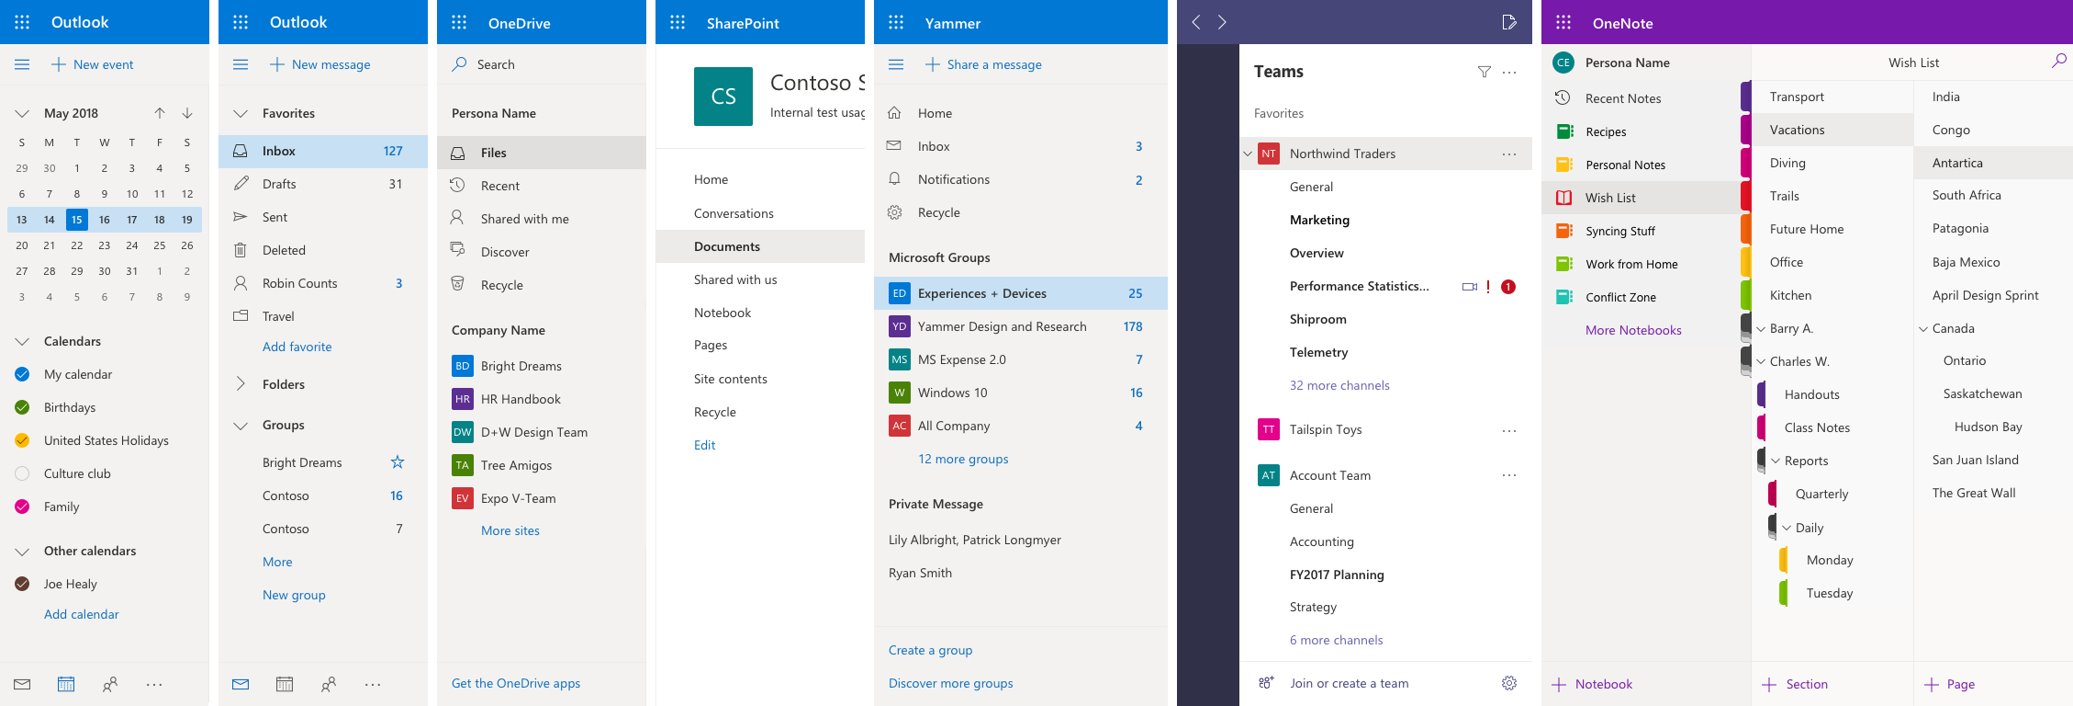This screenshot has width=2073, height=706.
Task: Click the hamburger menu beside New message
Action: coord(240,64)
